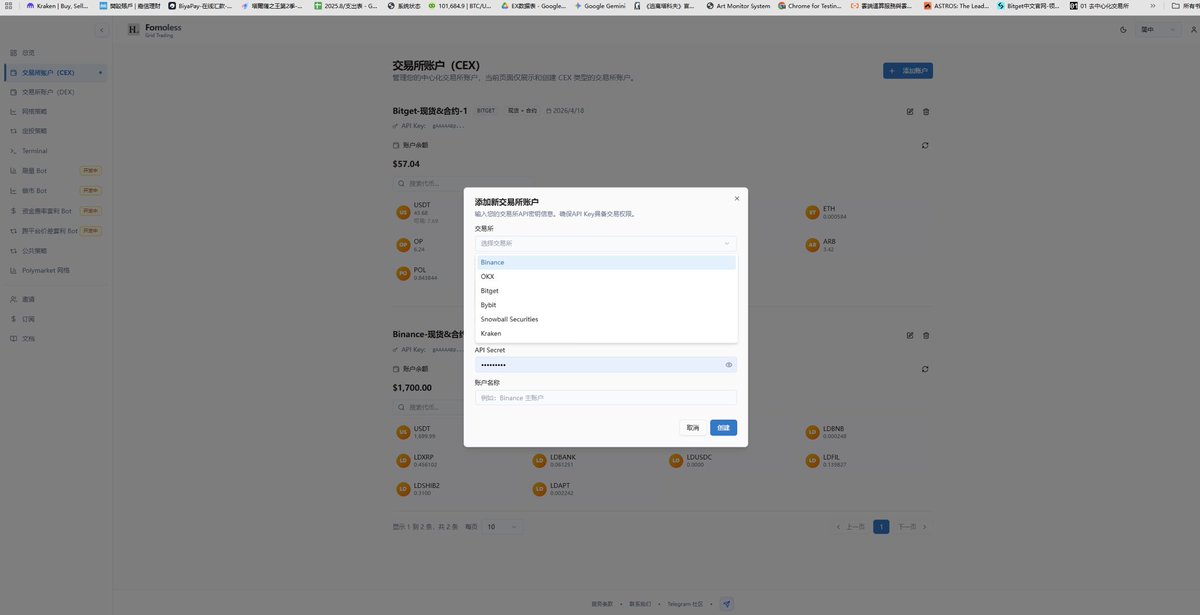Click the 上一页 previous page button
The height and width of the screenshot is (615, 1200).
850,526
